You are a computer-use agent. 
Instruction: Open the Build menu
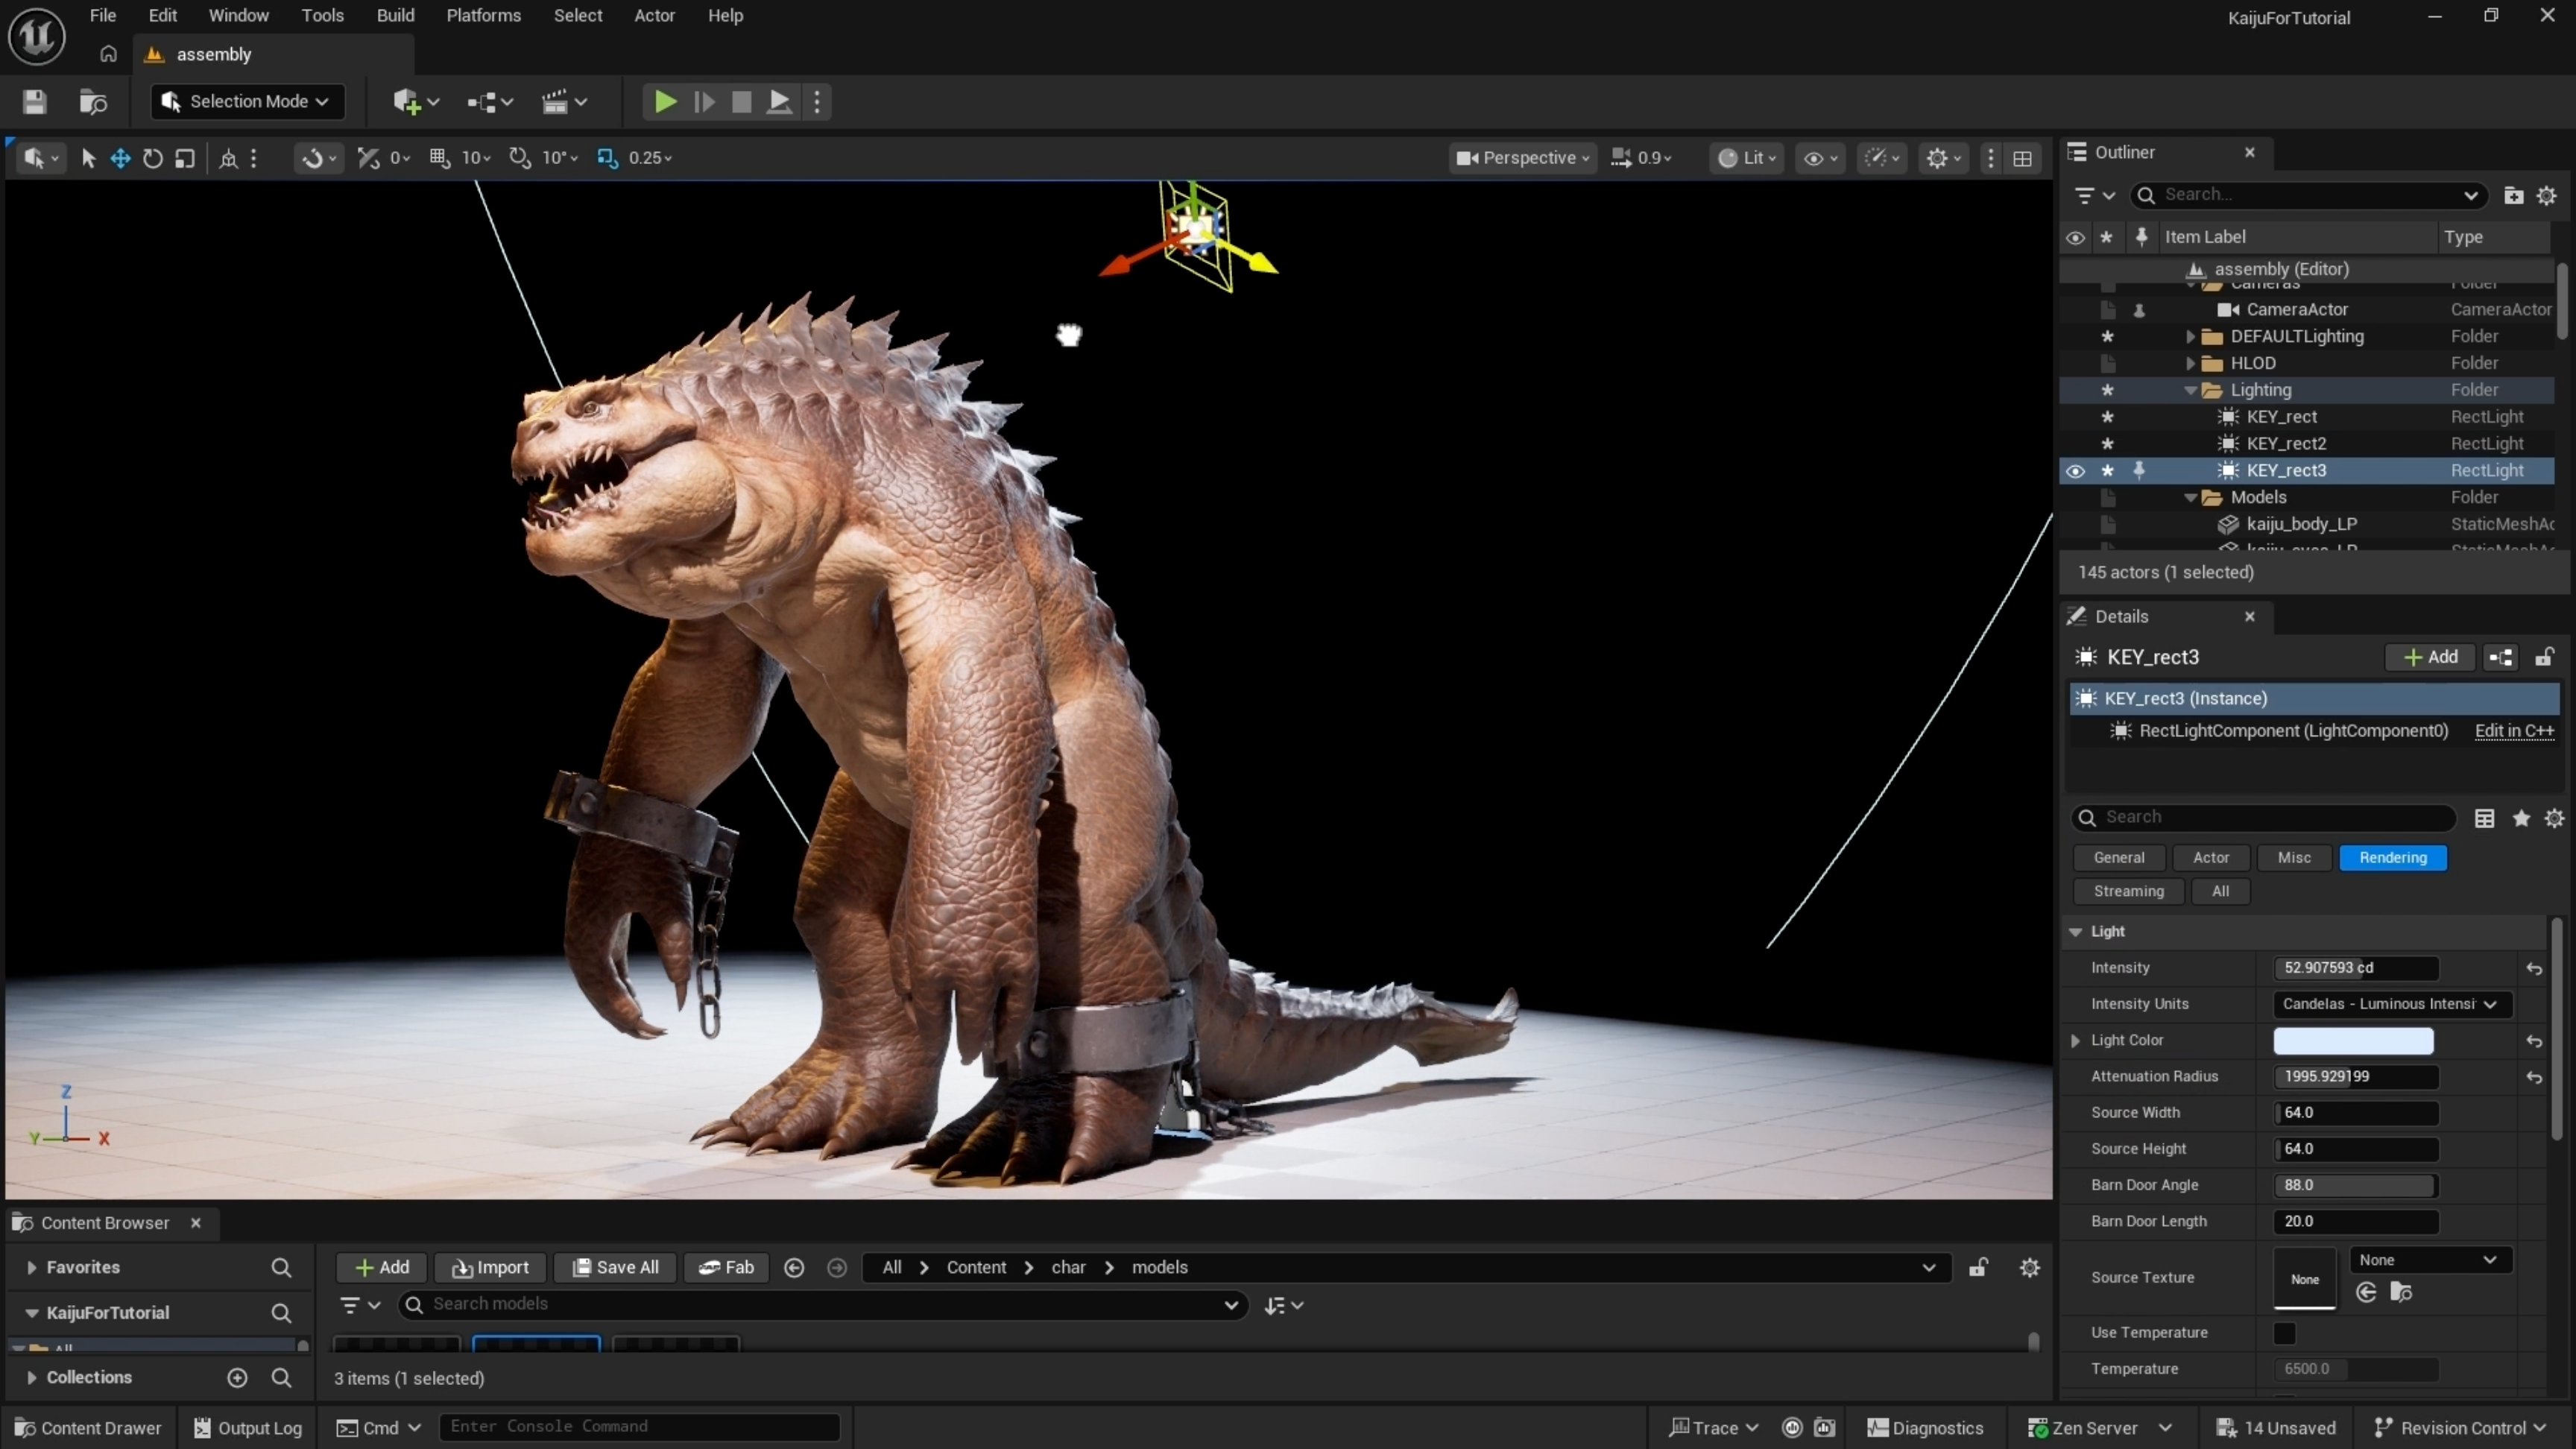395,16
